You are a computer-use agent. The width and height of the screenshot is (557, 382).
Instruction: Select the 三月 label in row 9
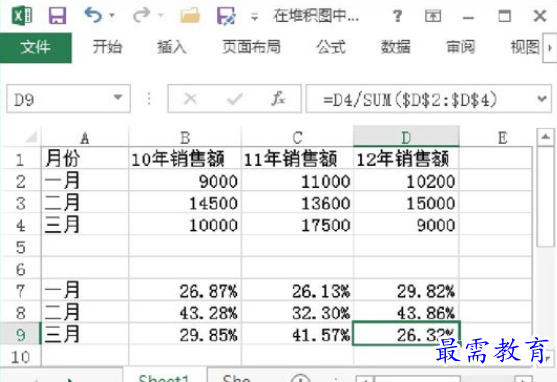[x=85, y=334]
